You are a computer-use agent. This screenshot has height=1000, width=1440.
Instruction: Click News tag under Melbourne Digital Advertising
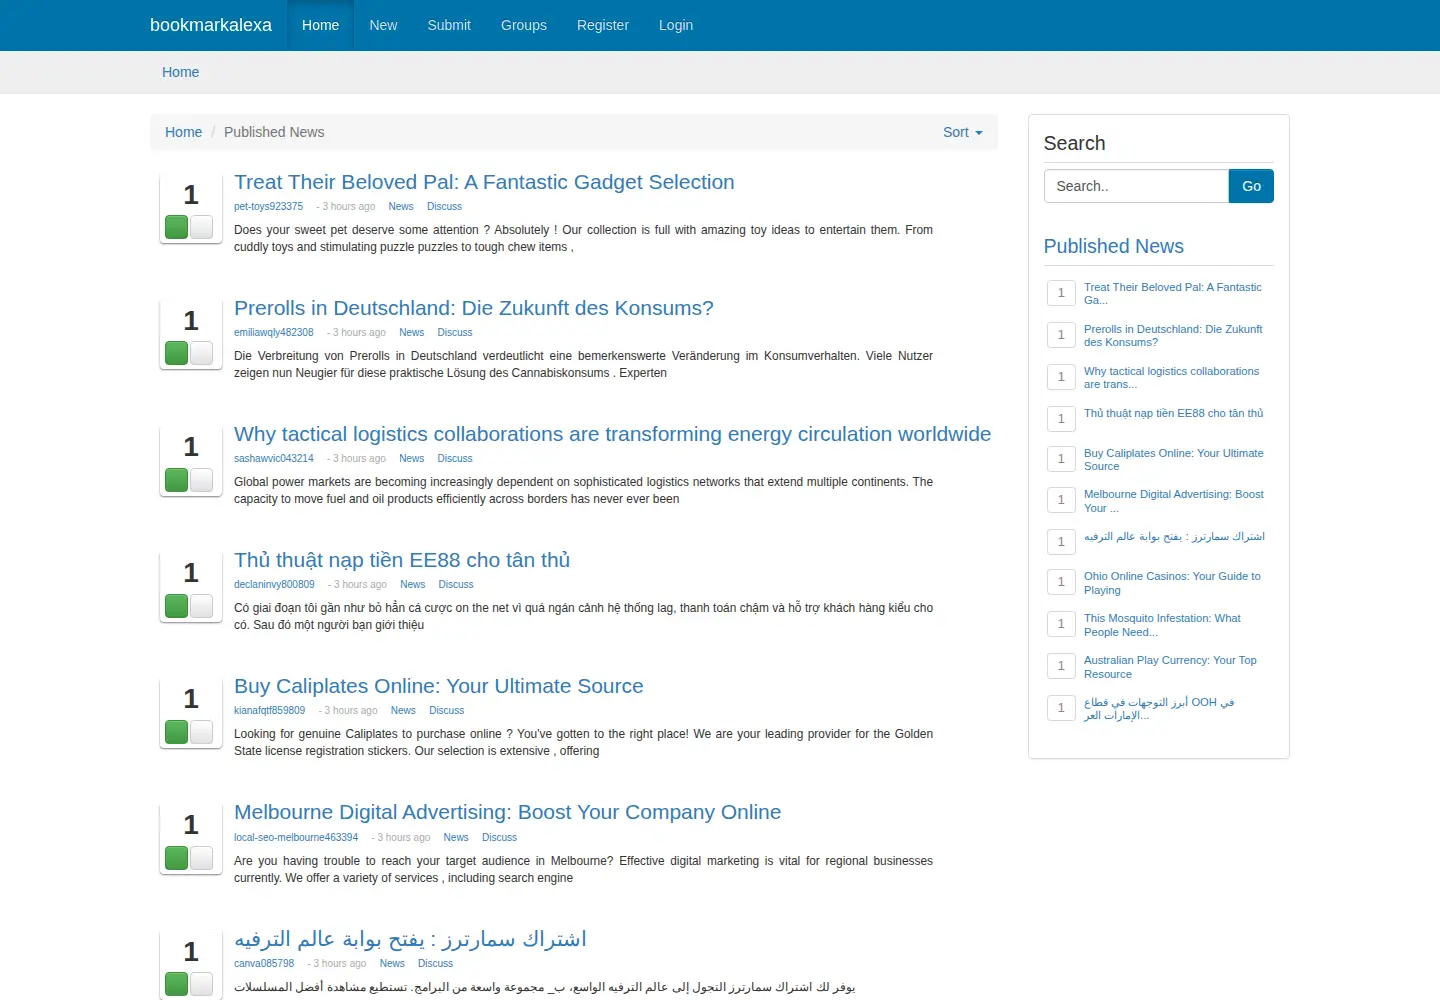click(x=456, y=837)
